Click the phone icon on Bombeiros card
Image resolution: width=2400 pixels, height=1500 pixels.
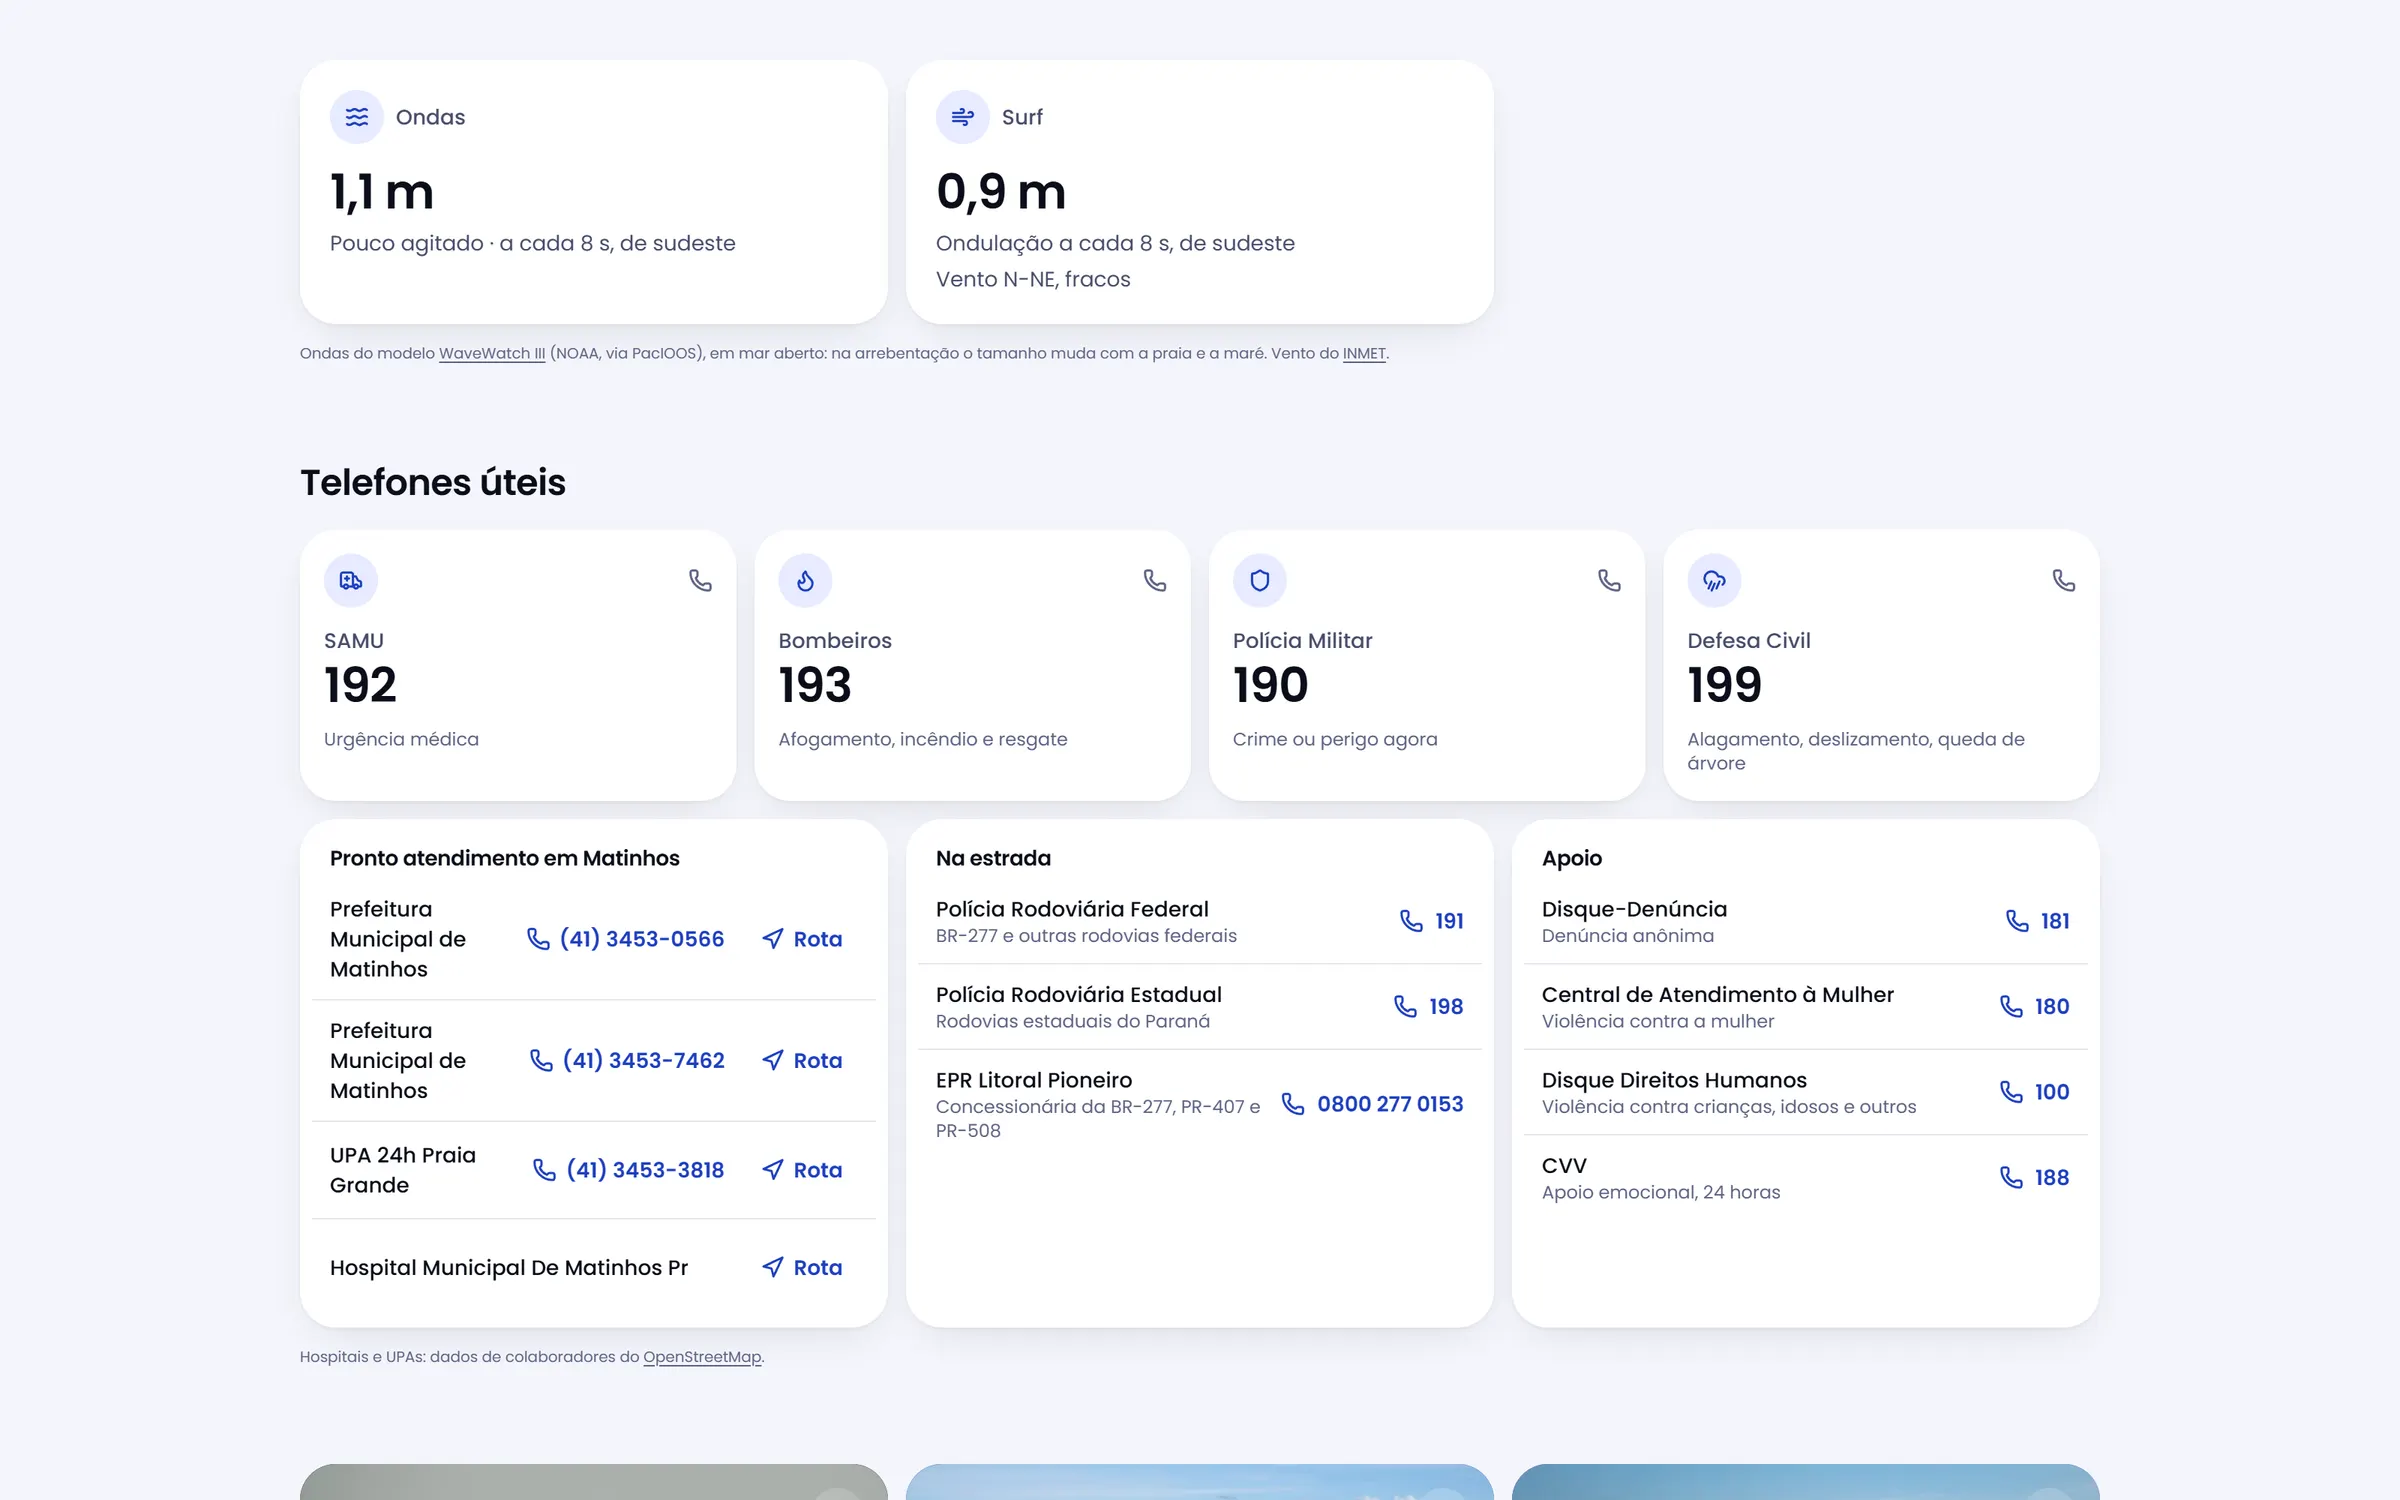1155,580
